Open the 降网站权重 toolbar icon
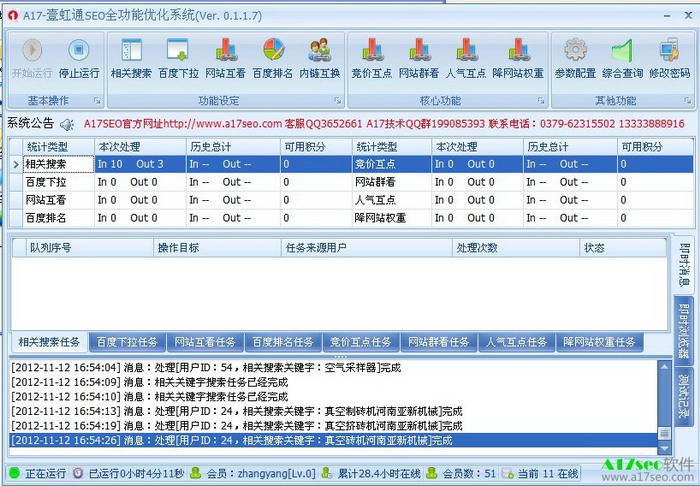 [x=519, y=50]
